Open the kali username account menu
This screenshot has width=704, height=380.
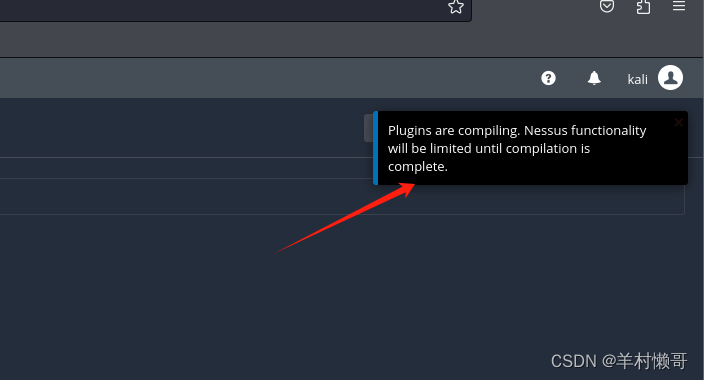click(638, 80)
